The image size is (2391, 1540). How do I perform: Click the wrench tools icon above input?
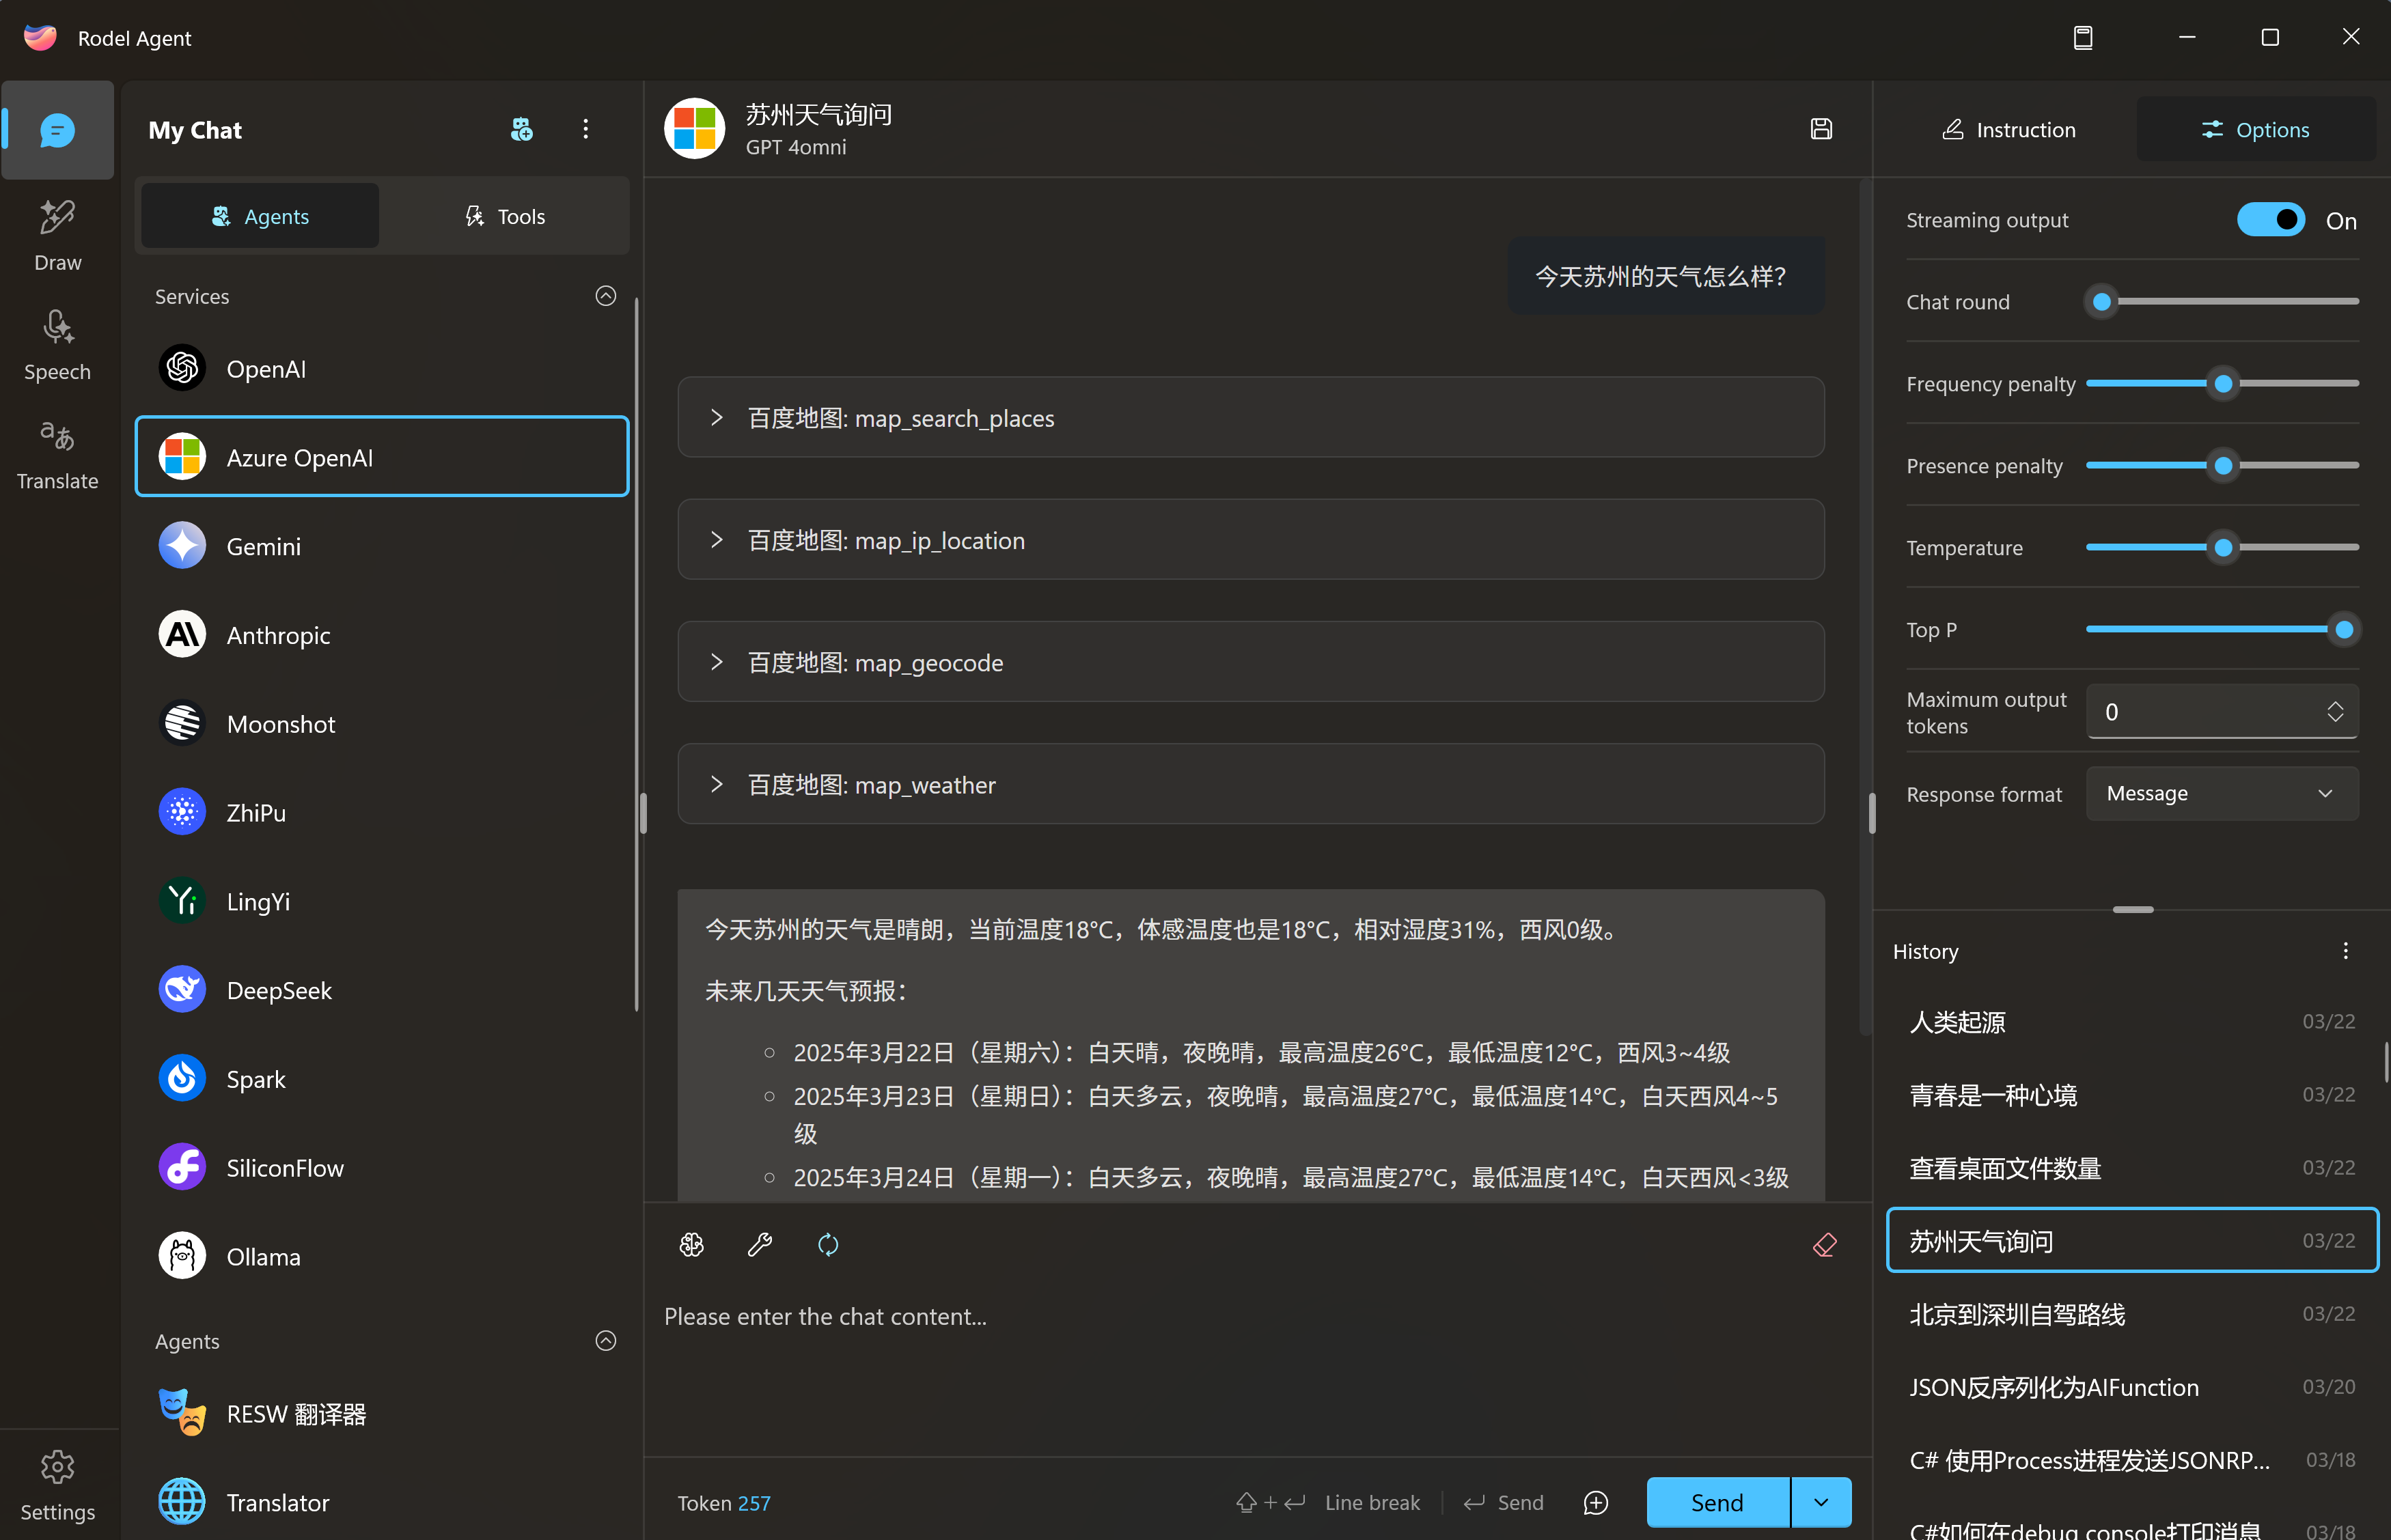click(x=760, y=1244)
